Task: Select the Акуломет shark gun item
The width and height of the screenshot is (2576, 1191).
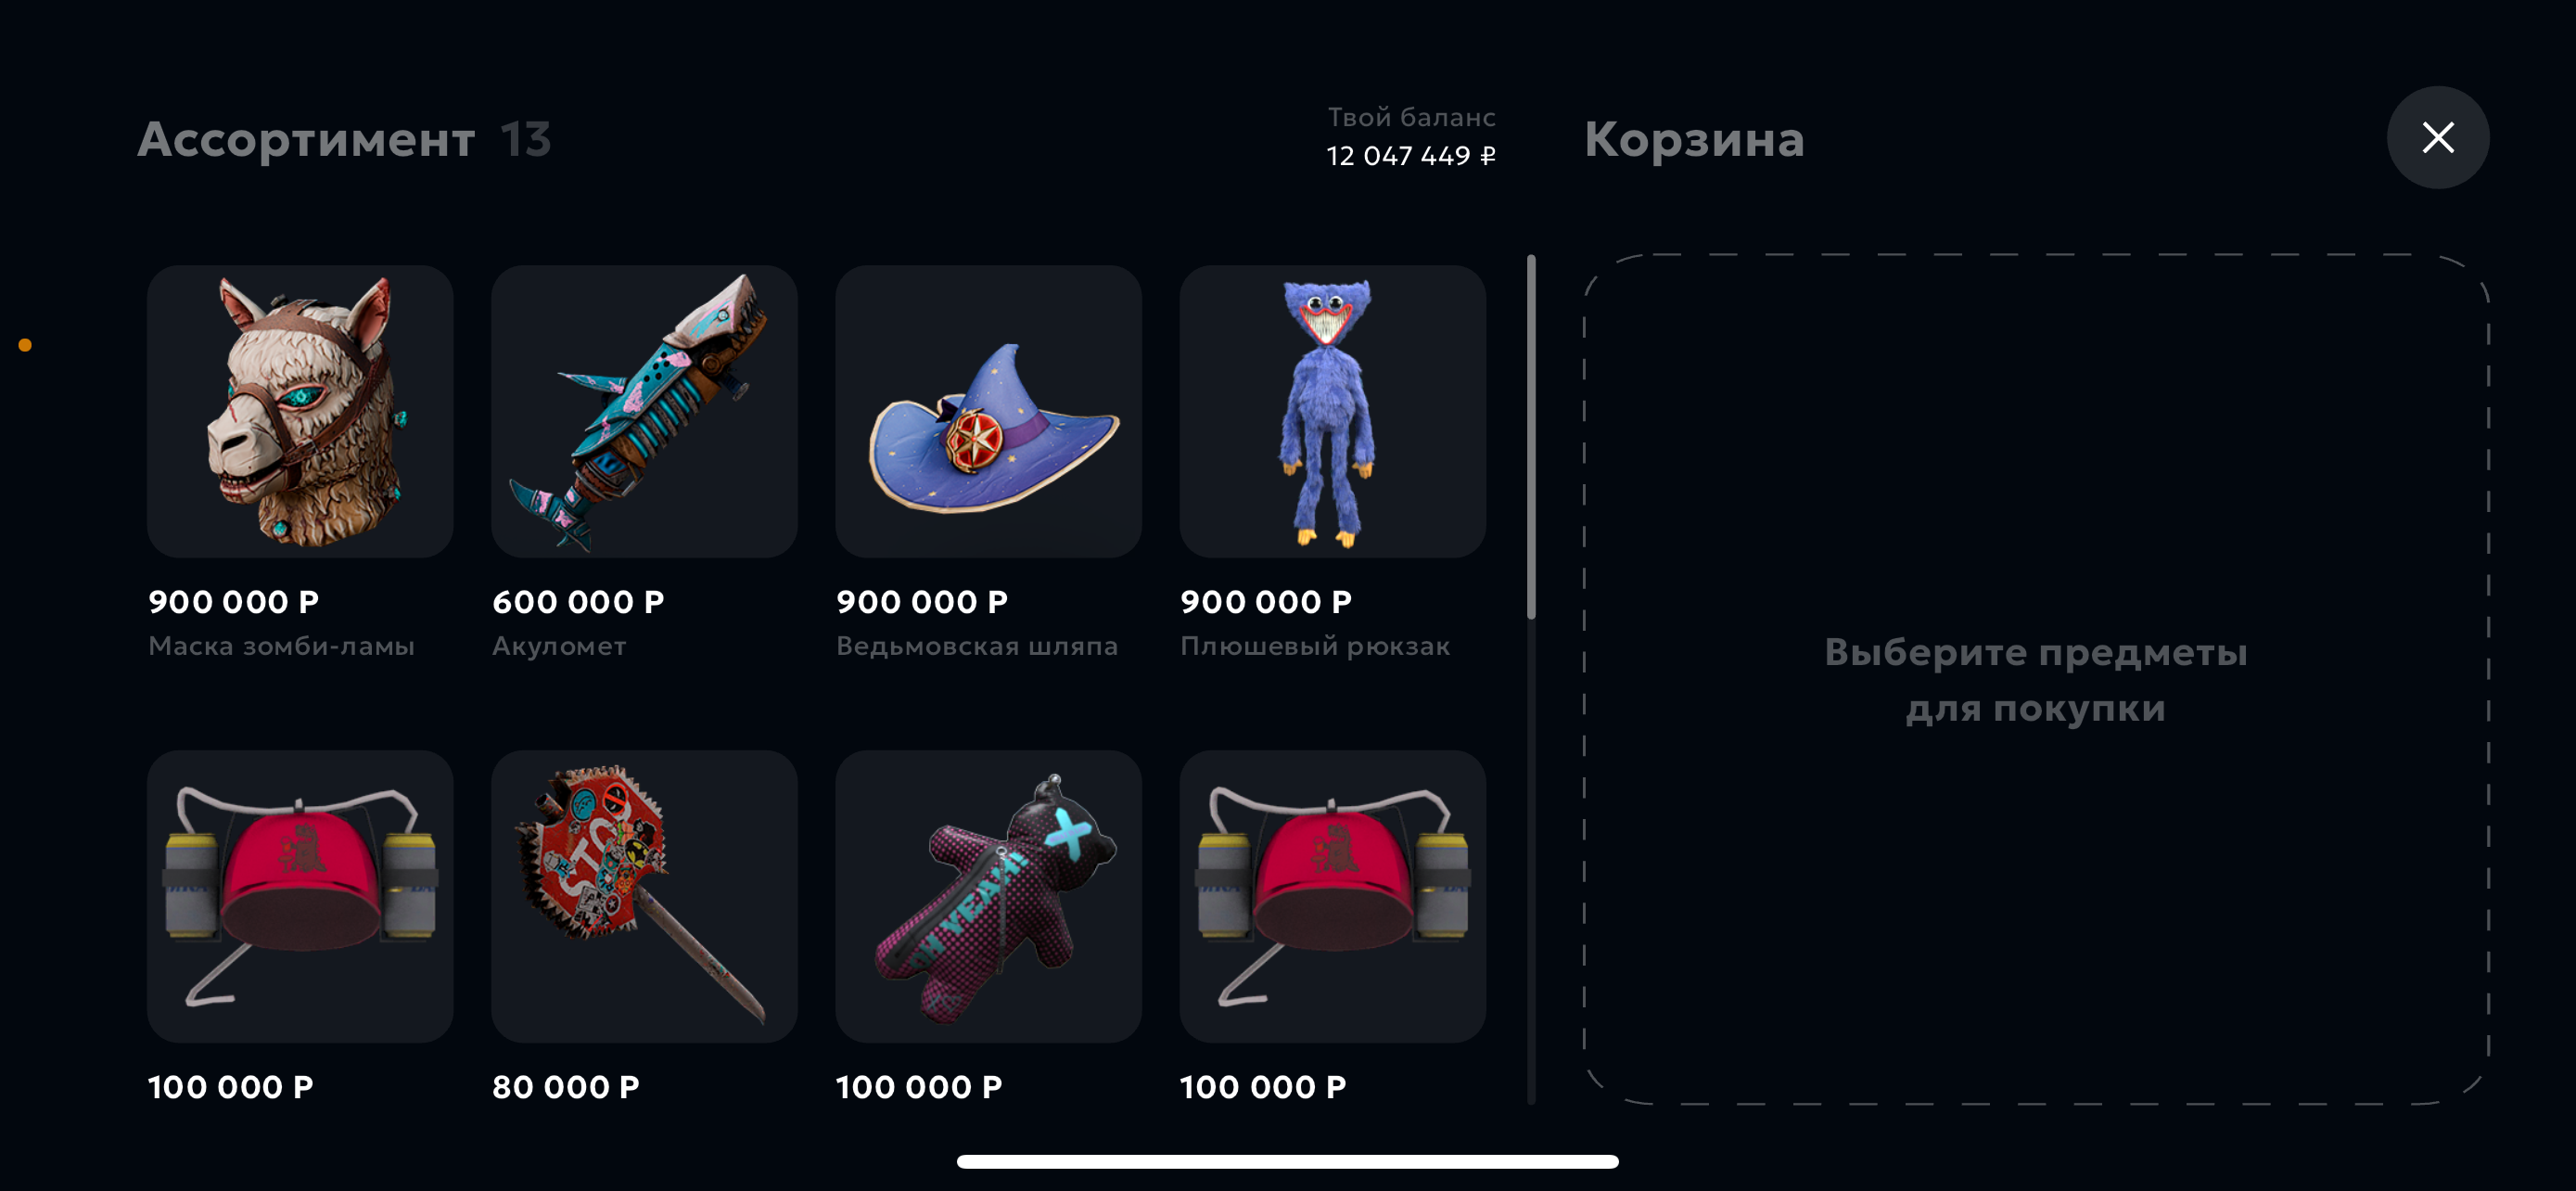Action: coord(644,411)
